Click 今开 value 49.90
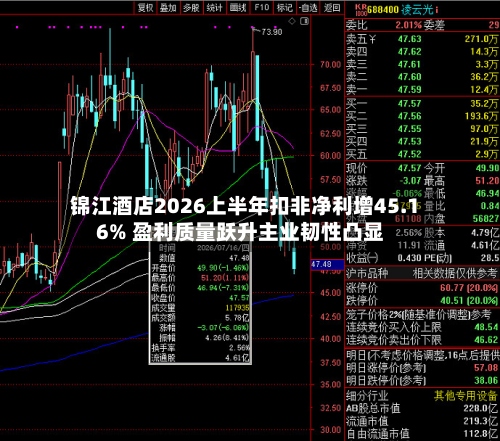Image resolution: width=500 pixels, height=441 pixels. pos(487,168)
